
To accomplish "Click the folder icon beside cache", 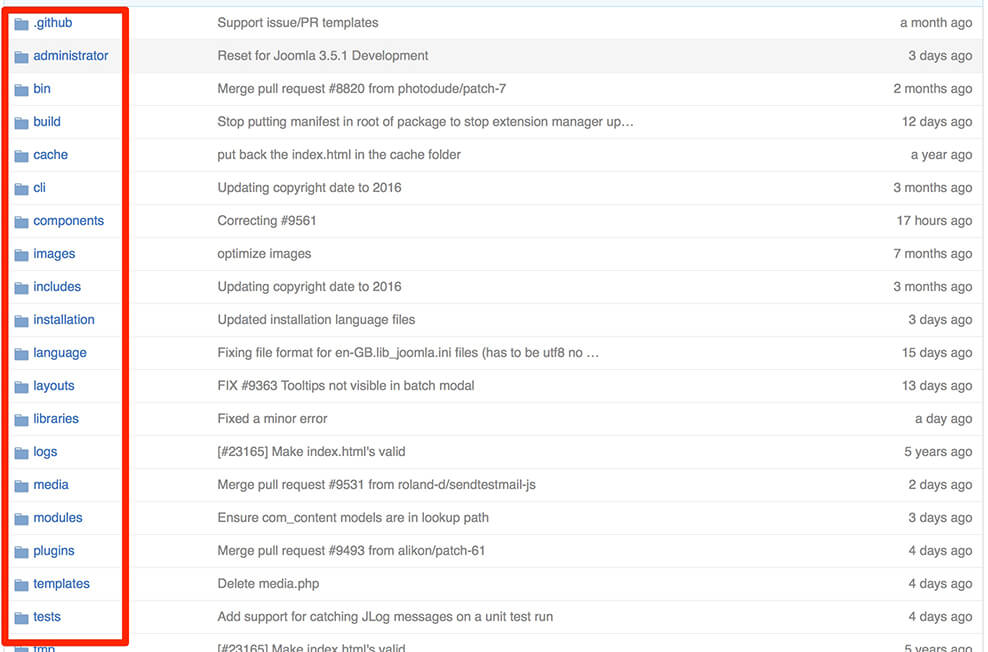I will pos(21,155).
